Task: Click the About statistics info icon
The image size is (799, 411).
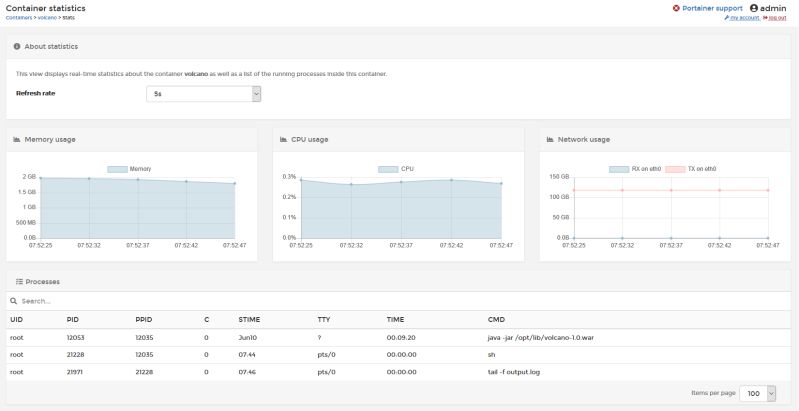Action: tap(17, 46)
